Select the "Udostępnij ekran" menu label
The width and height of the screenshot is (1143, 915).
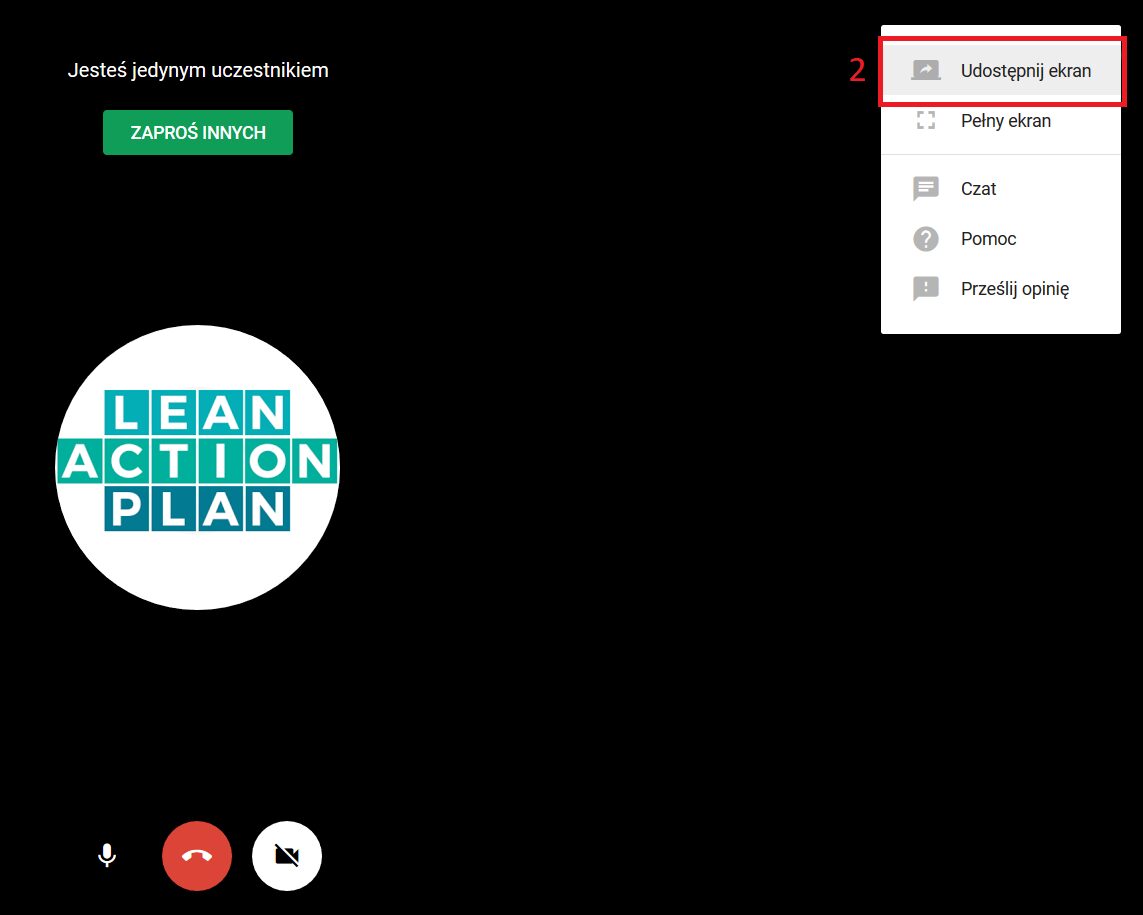pos(1025,71)
